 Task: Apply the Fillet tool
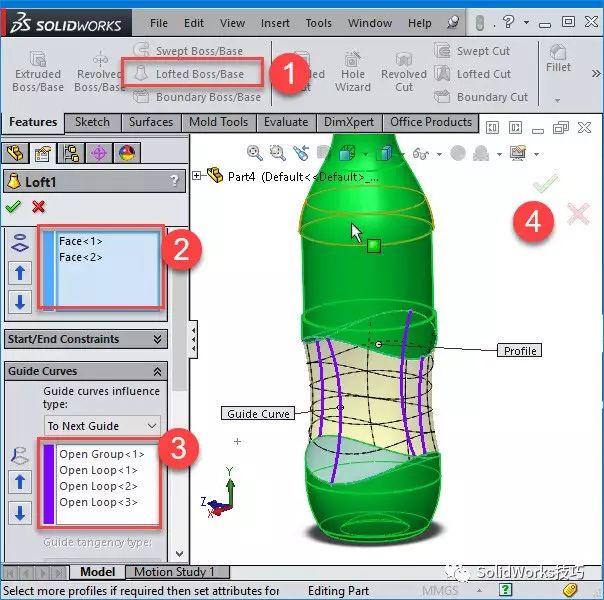558,58
